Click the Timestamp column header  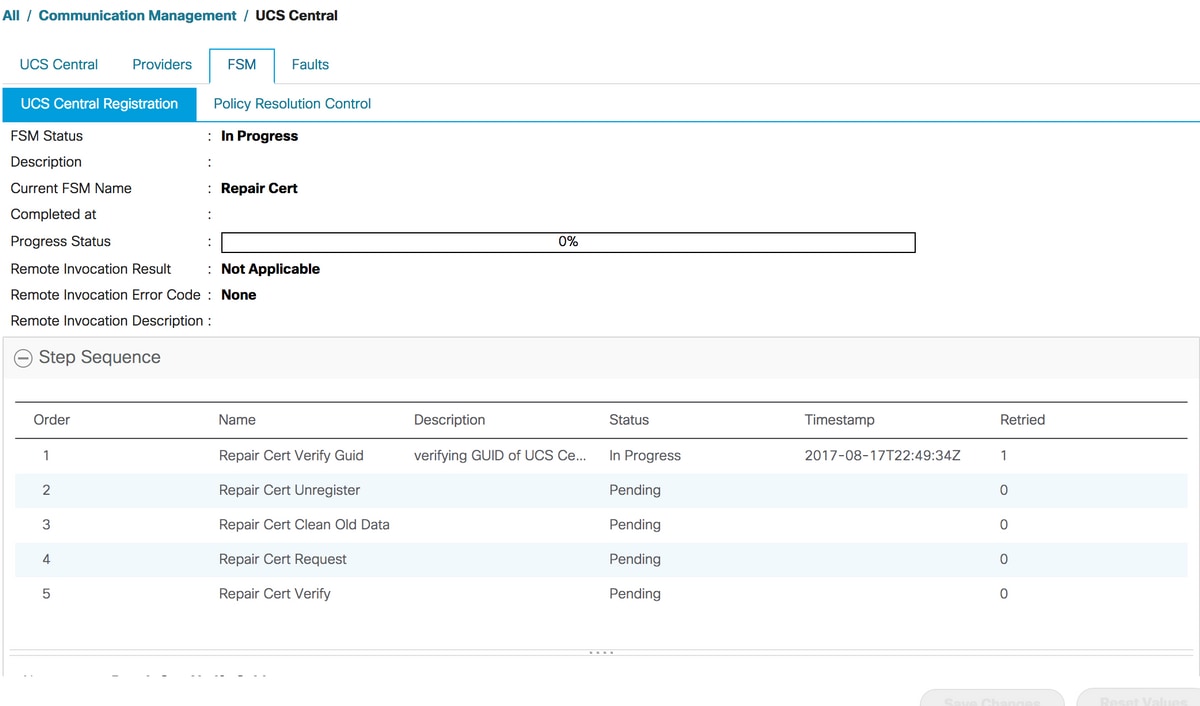tap(839, 420)
